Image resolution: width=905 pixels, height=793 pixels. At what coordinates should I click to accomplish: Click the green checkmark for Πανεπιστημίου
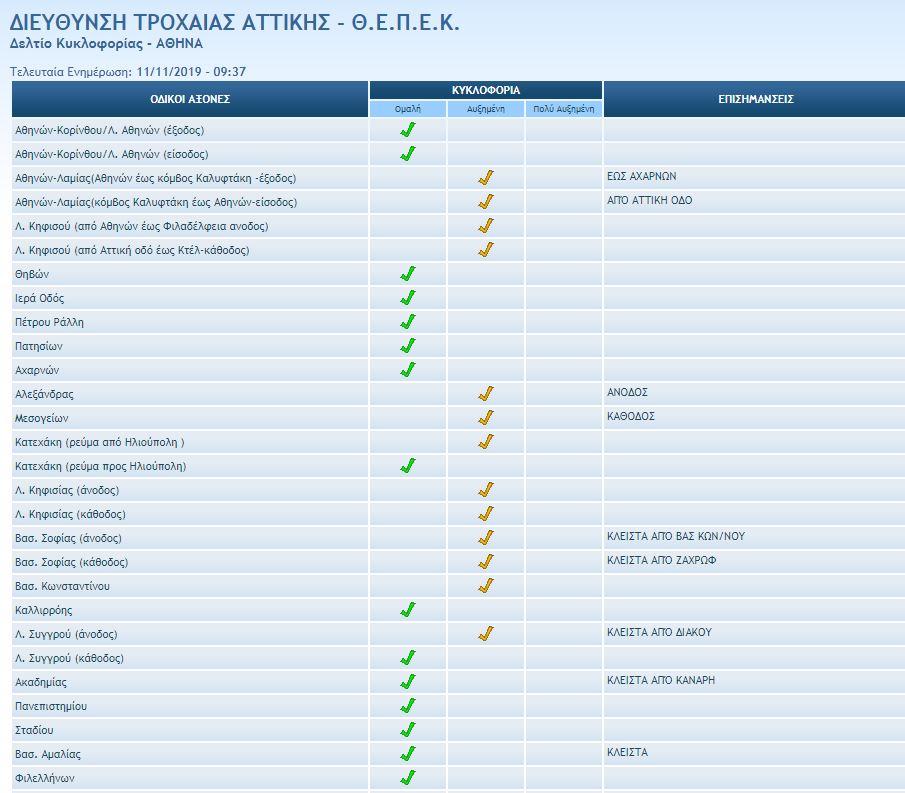tap(407, 706)
